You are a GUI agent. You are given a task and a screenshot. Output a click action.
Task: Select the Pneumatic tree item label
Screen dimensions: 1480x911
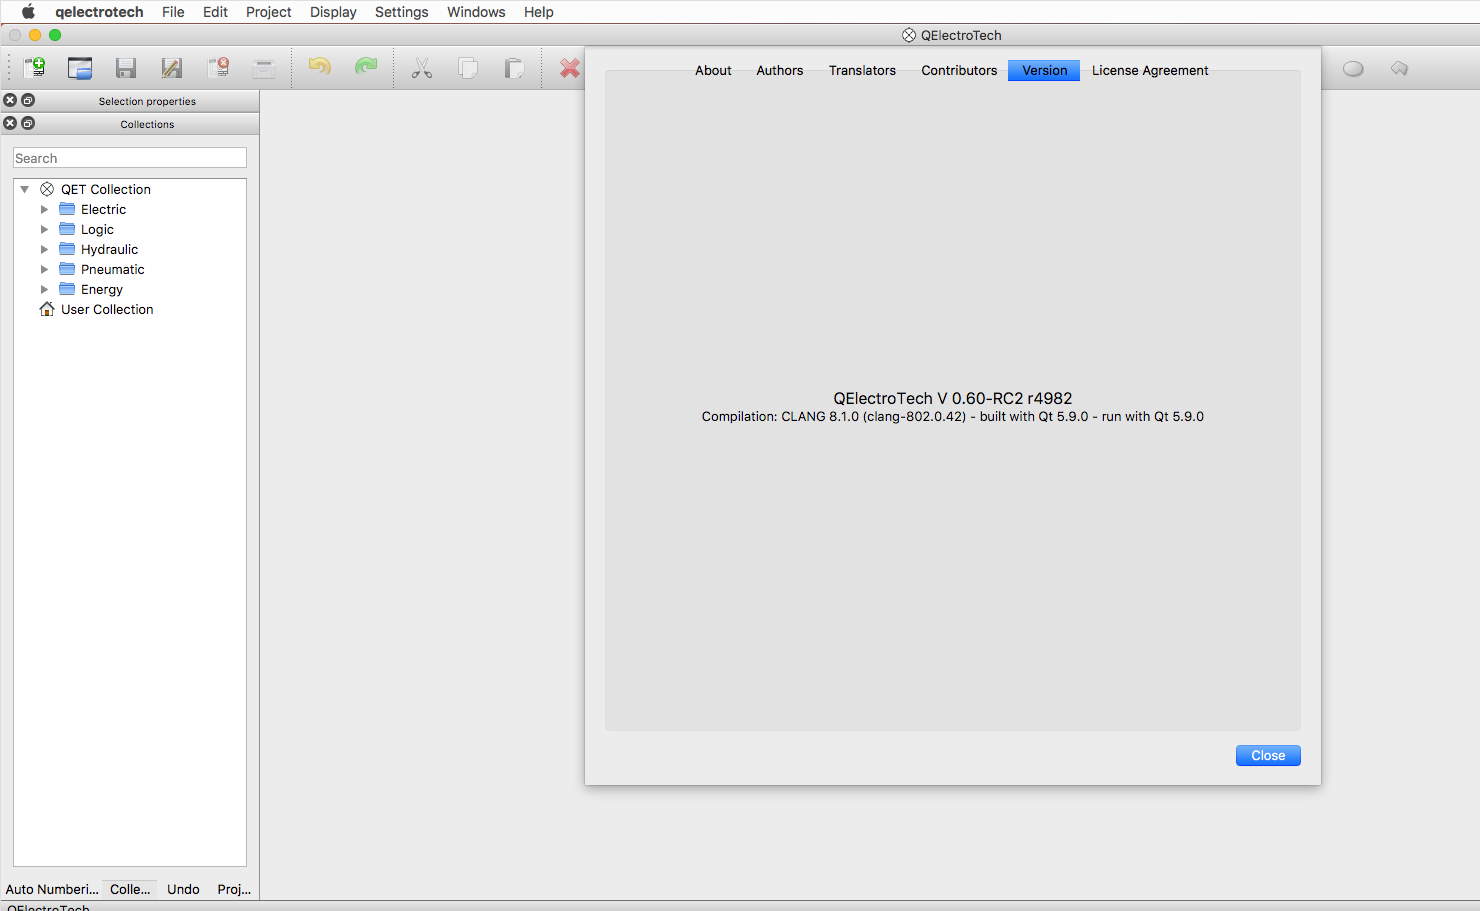(112, 269)
